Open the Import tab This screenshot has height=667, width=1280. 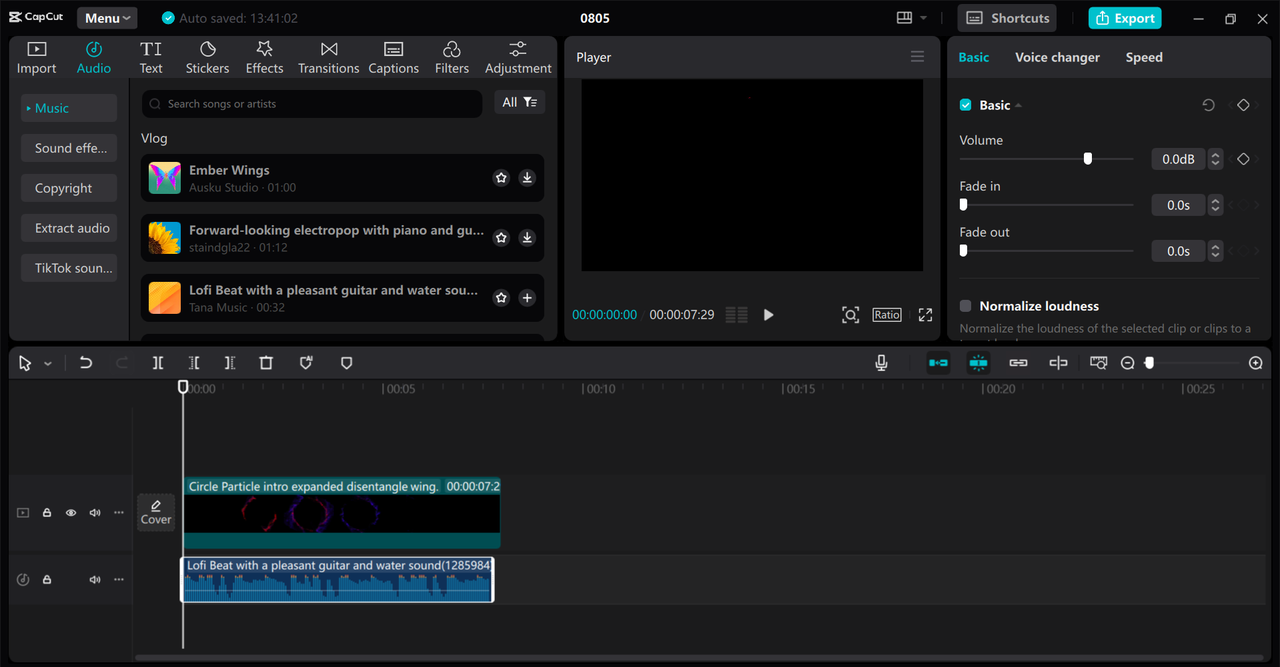pyautogui.click(x=36, y=58)
